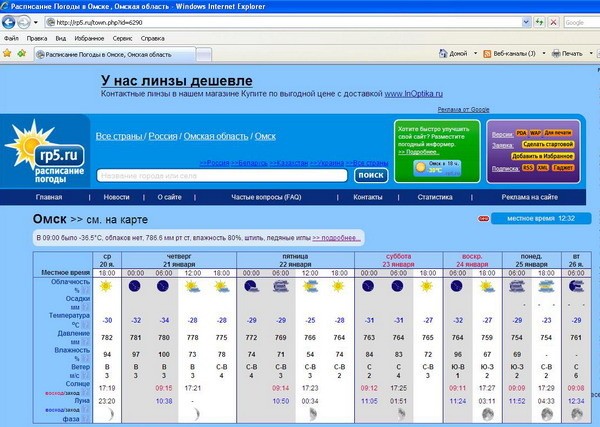Click the Домой home icon
This screenshot has width=600, height=427.
[x=443, y=54]
